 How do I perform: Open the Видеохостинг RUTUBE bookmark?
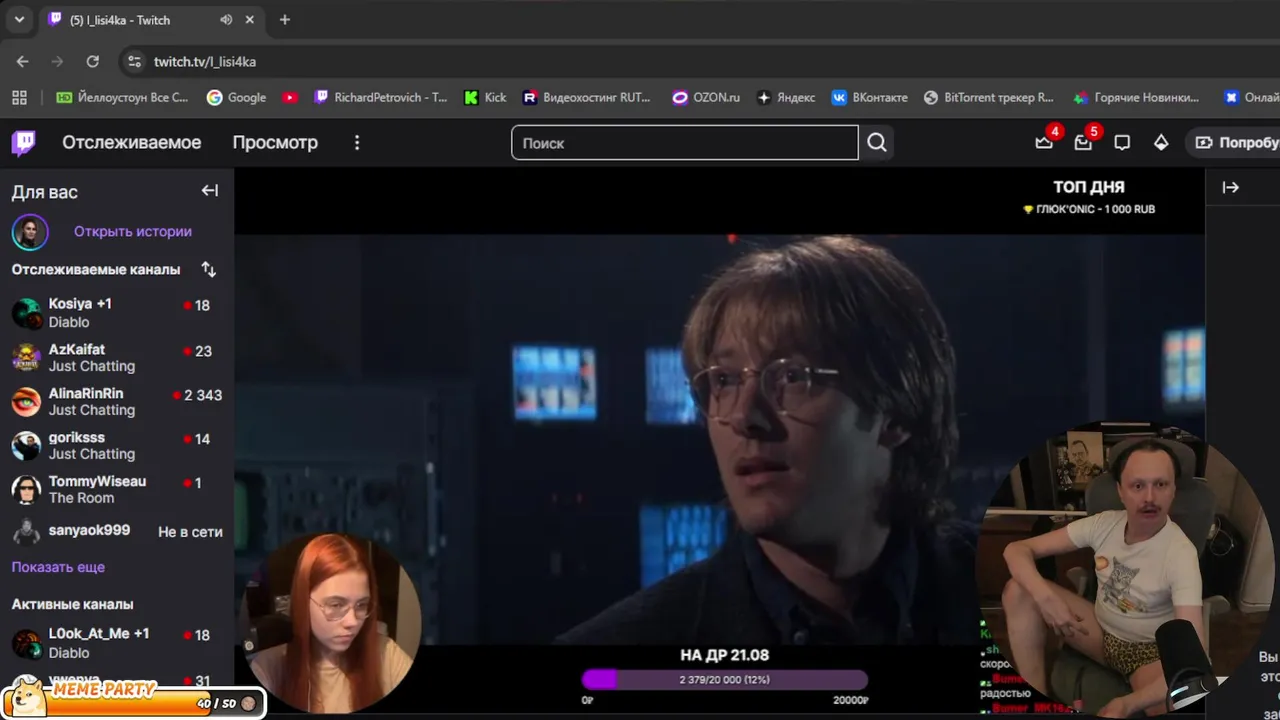click(586, 97)
